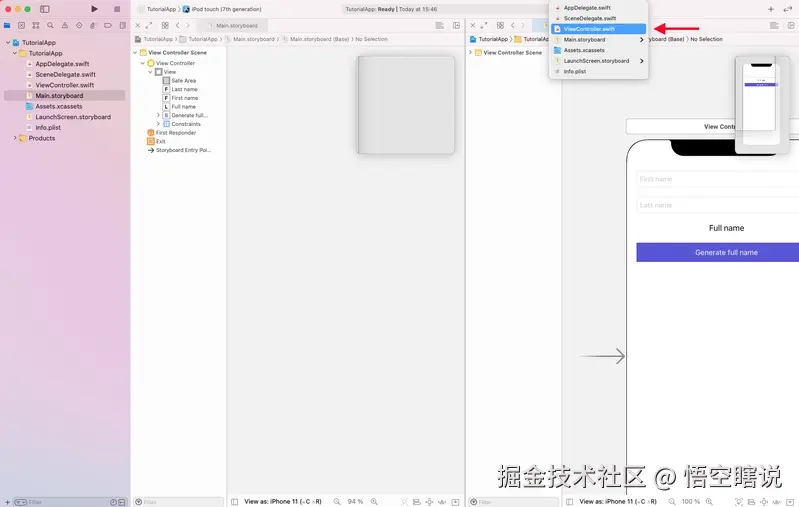Click the First name text field on canvas
799x507 pixels.
coord(718,179)
